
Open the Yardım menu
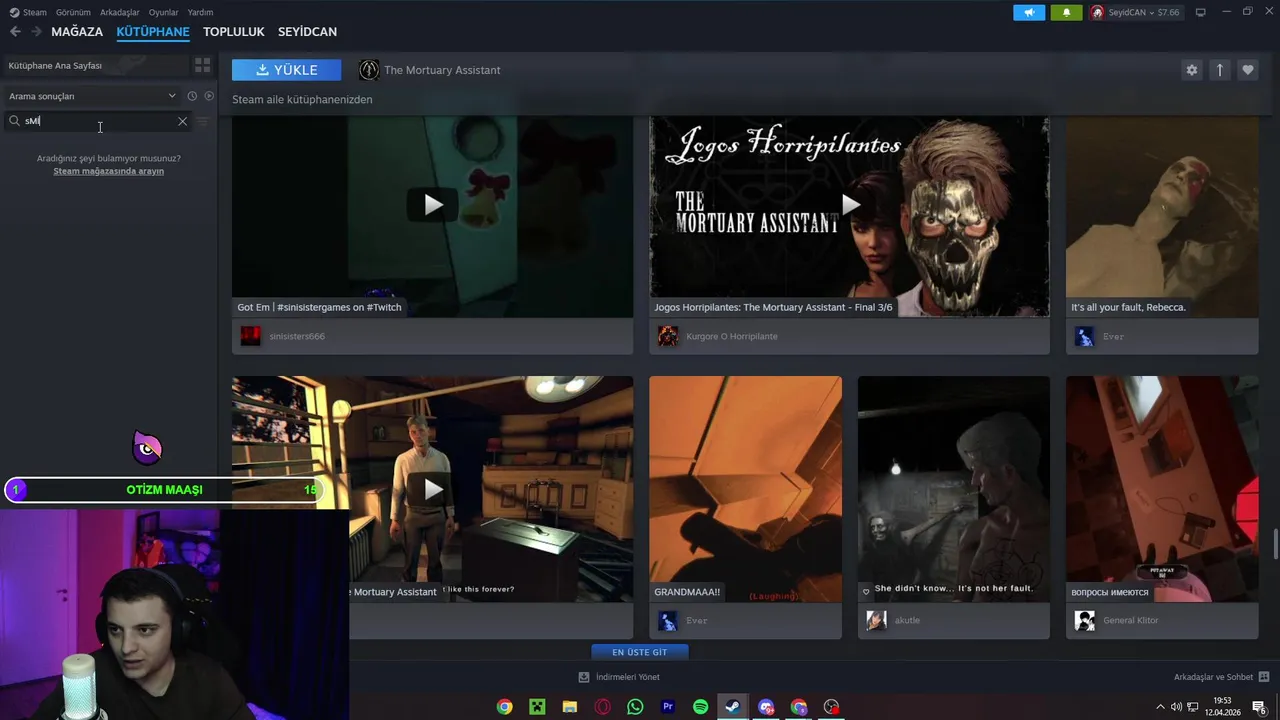[x=200, y=12]
